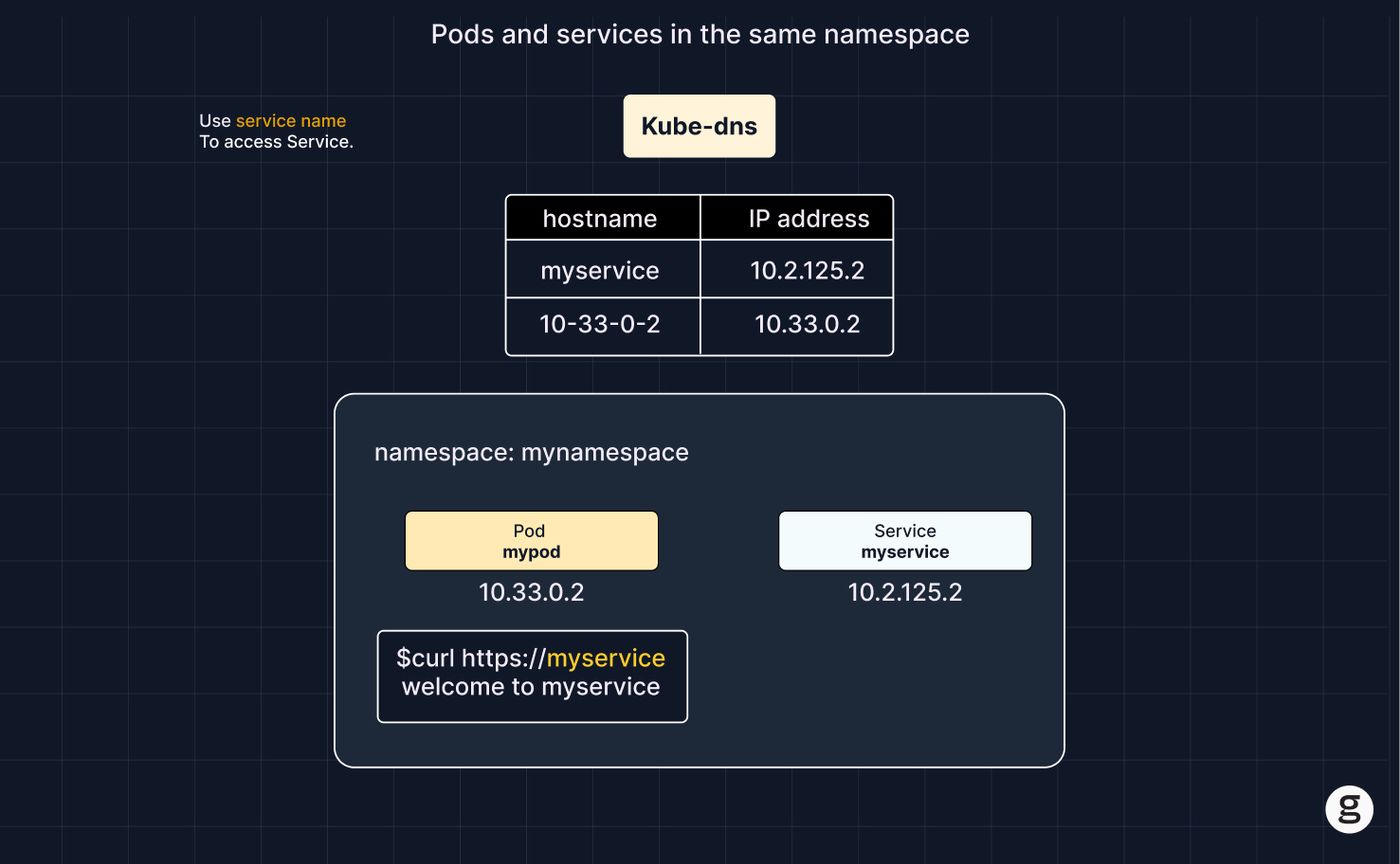1400x864 pixels.
Task: Click the hostname table header
Action: [x=603, y=218]
